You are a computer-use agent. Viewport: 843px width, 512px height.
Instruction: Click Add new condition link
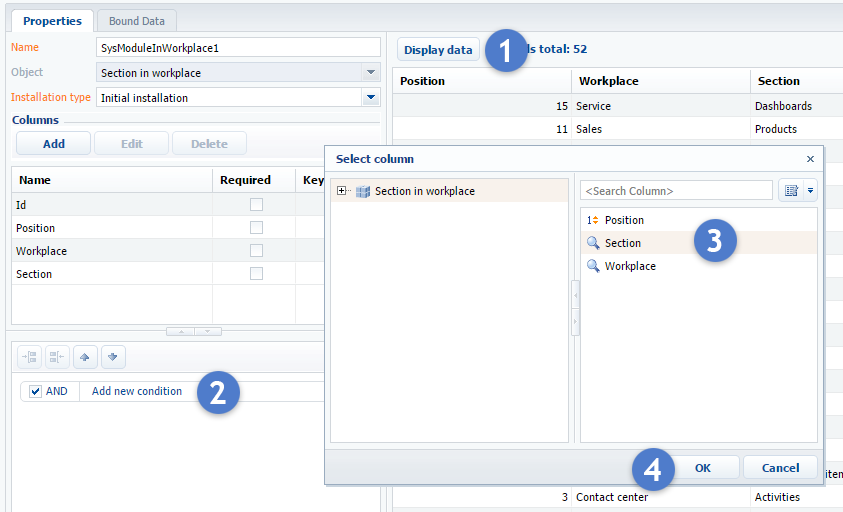click(x=137, y=391)
